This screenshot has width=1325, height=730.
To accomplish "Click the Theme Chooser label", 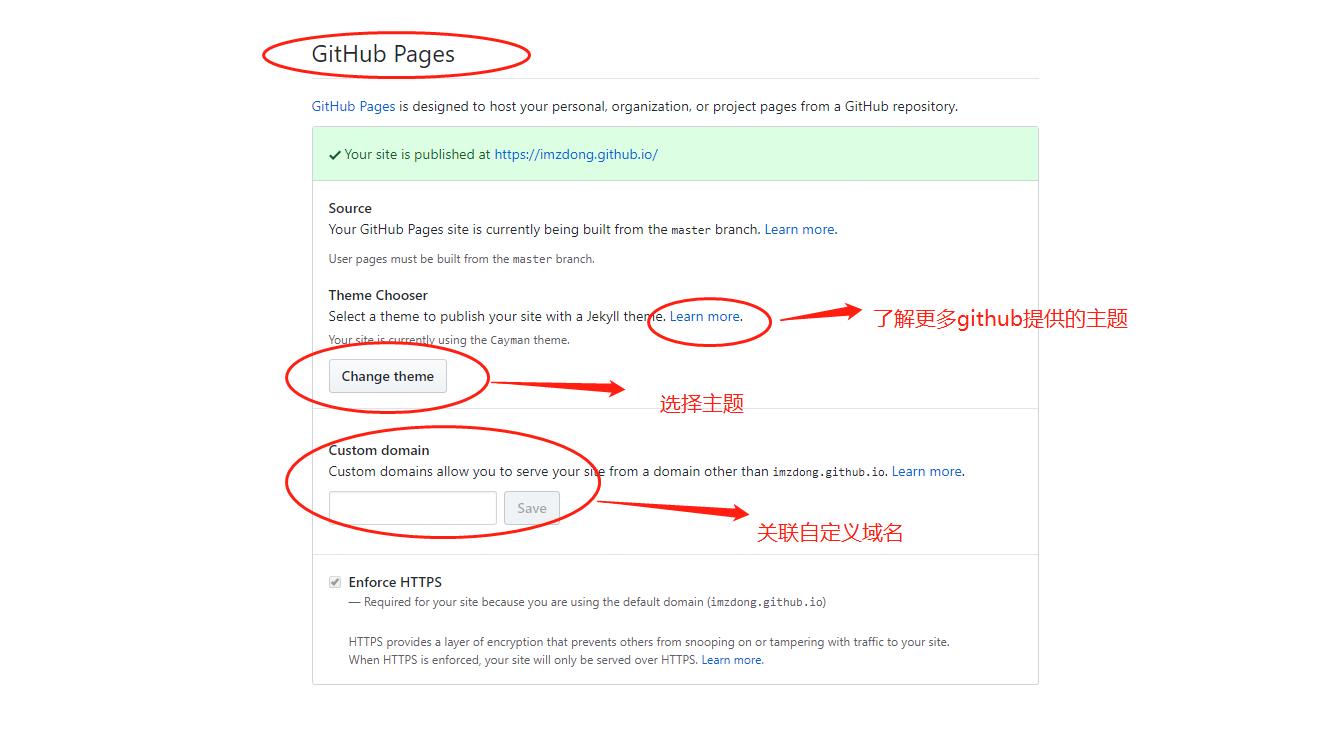I will click(378, 295).
